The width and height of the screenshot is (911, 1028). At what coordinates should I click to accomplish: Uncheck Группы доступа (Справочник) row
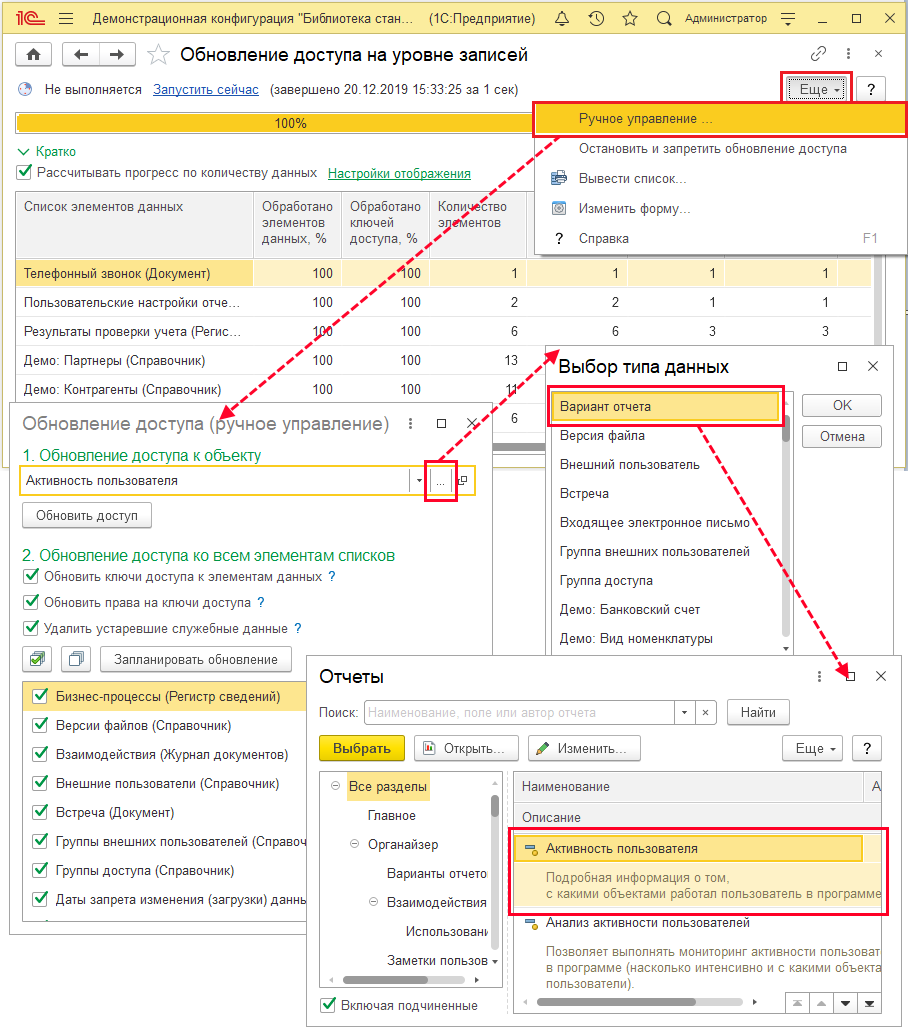coord(40,870)
